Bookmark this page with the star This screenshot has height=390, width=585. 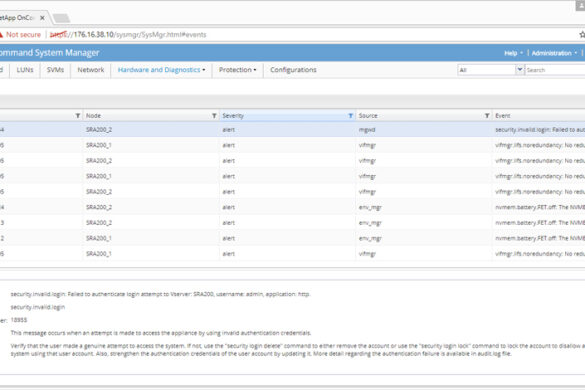point(582,34)
